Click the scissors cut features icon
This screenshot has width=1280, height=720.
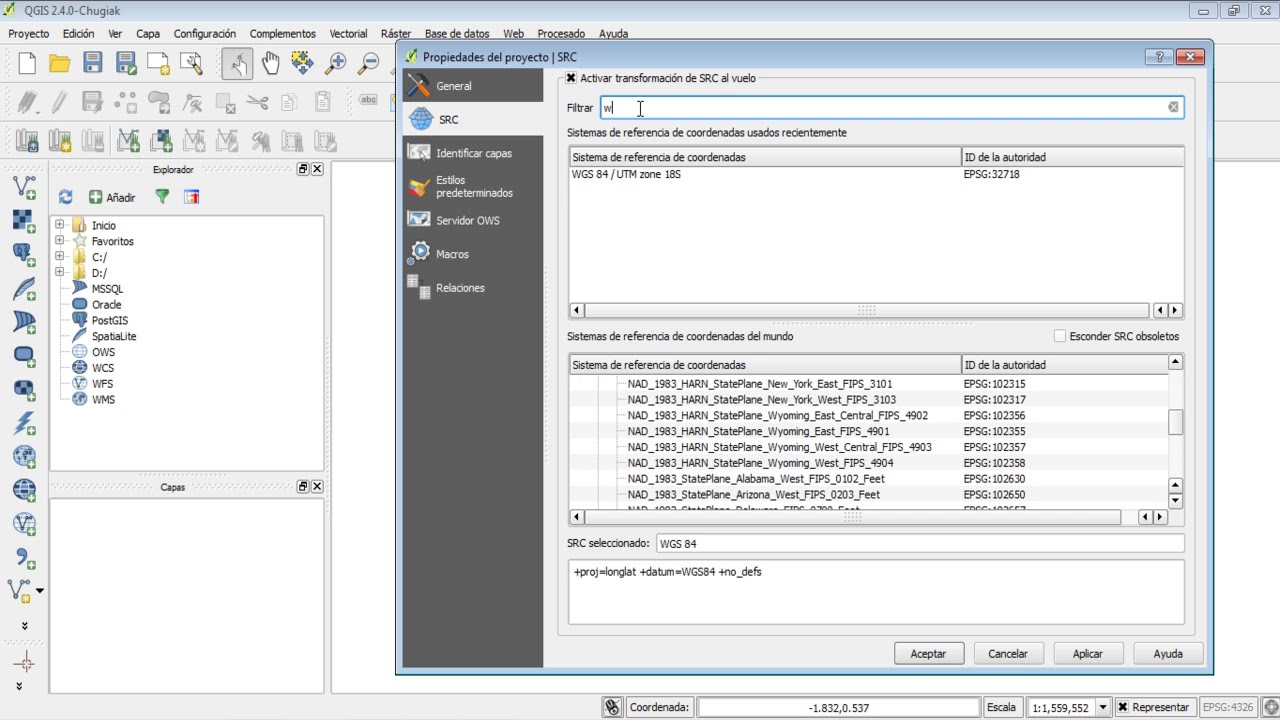(x=257, y=101)
